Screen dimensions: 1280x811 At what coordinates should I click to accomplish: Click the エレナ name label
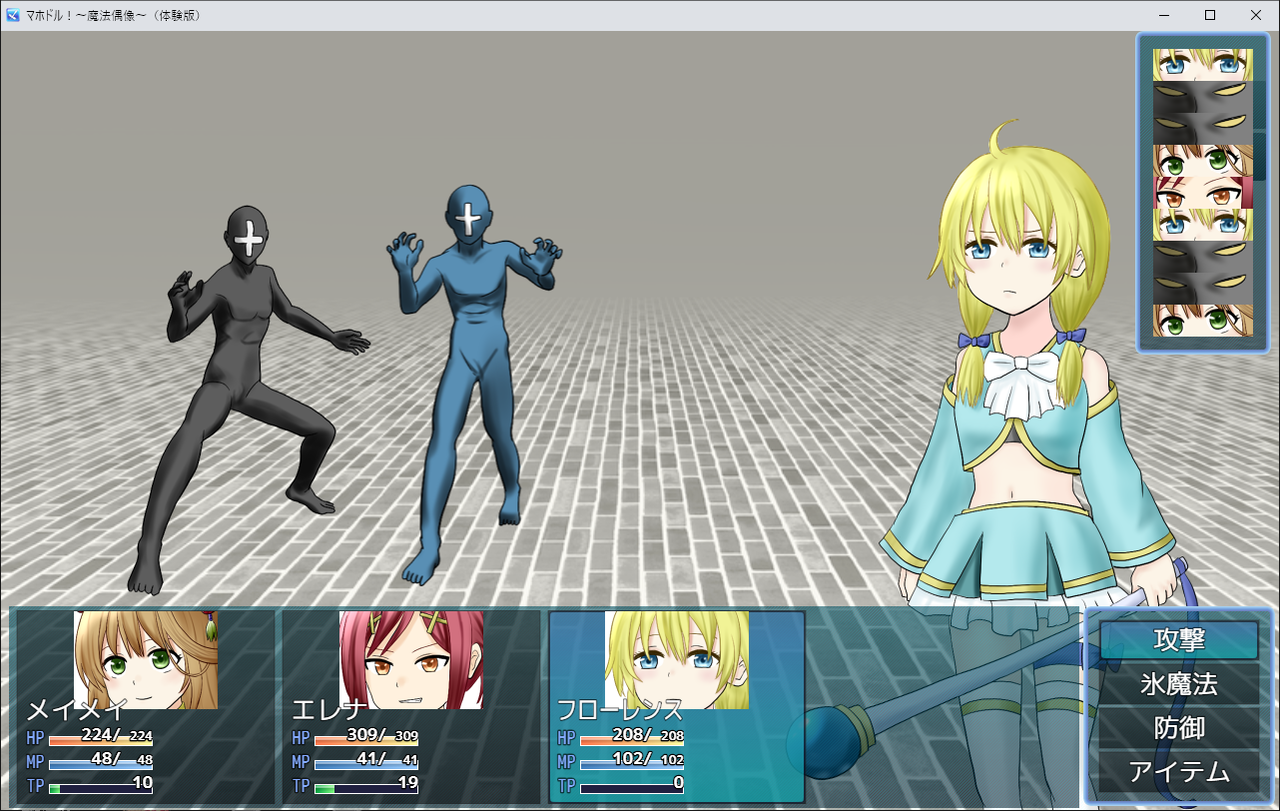[329, 710]
